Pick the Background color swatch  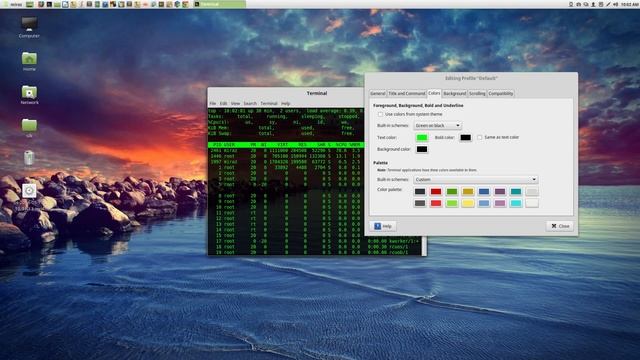click(422, 149)
